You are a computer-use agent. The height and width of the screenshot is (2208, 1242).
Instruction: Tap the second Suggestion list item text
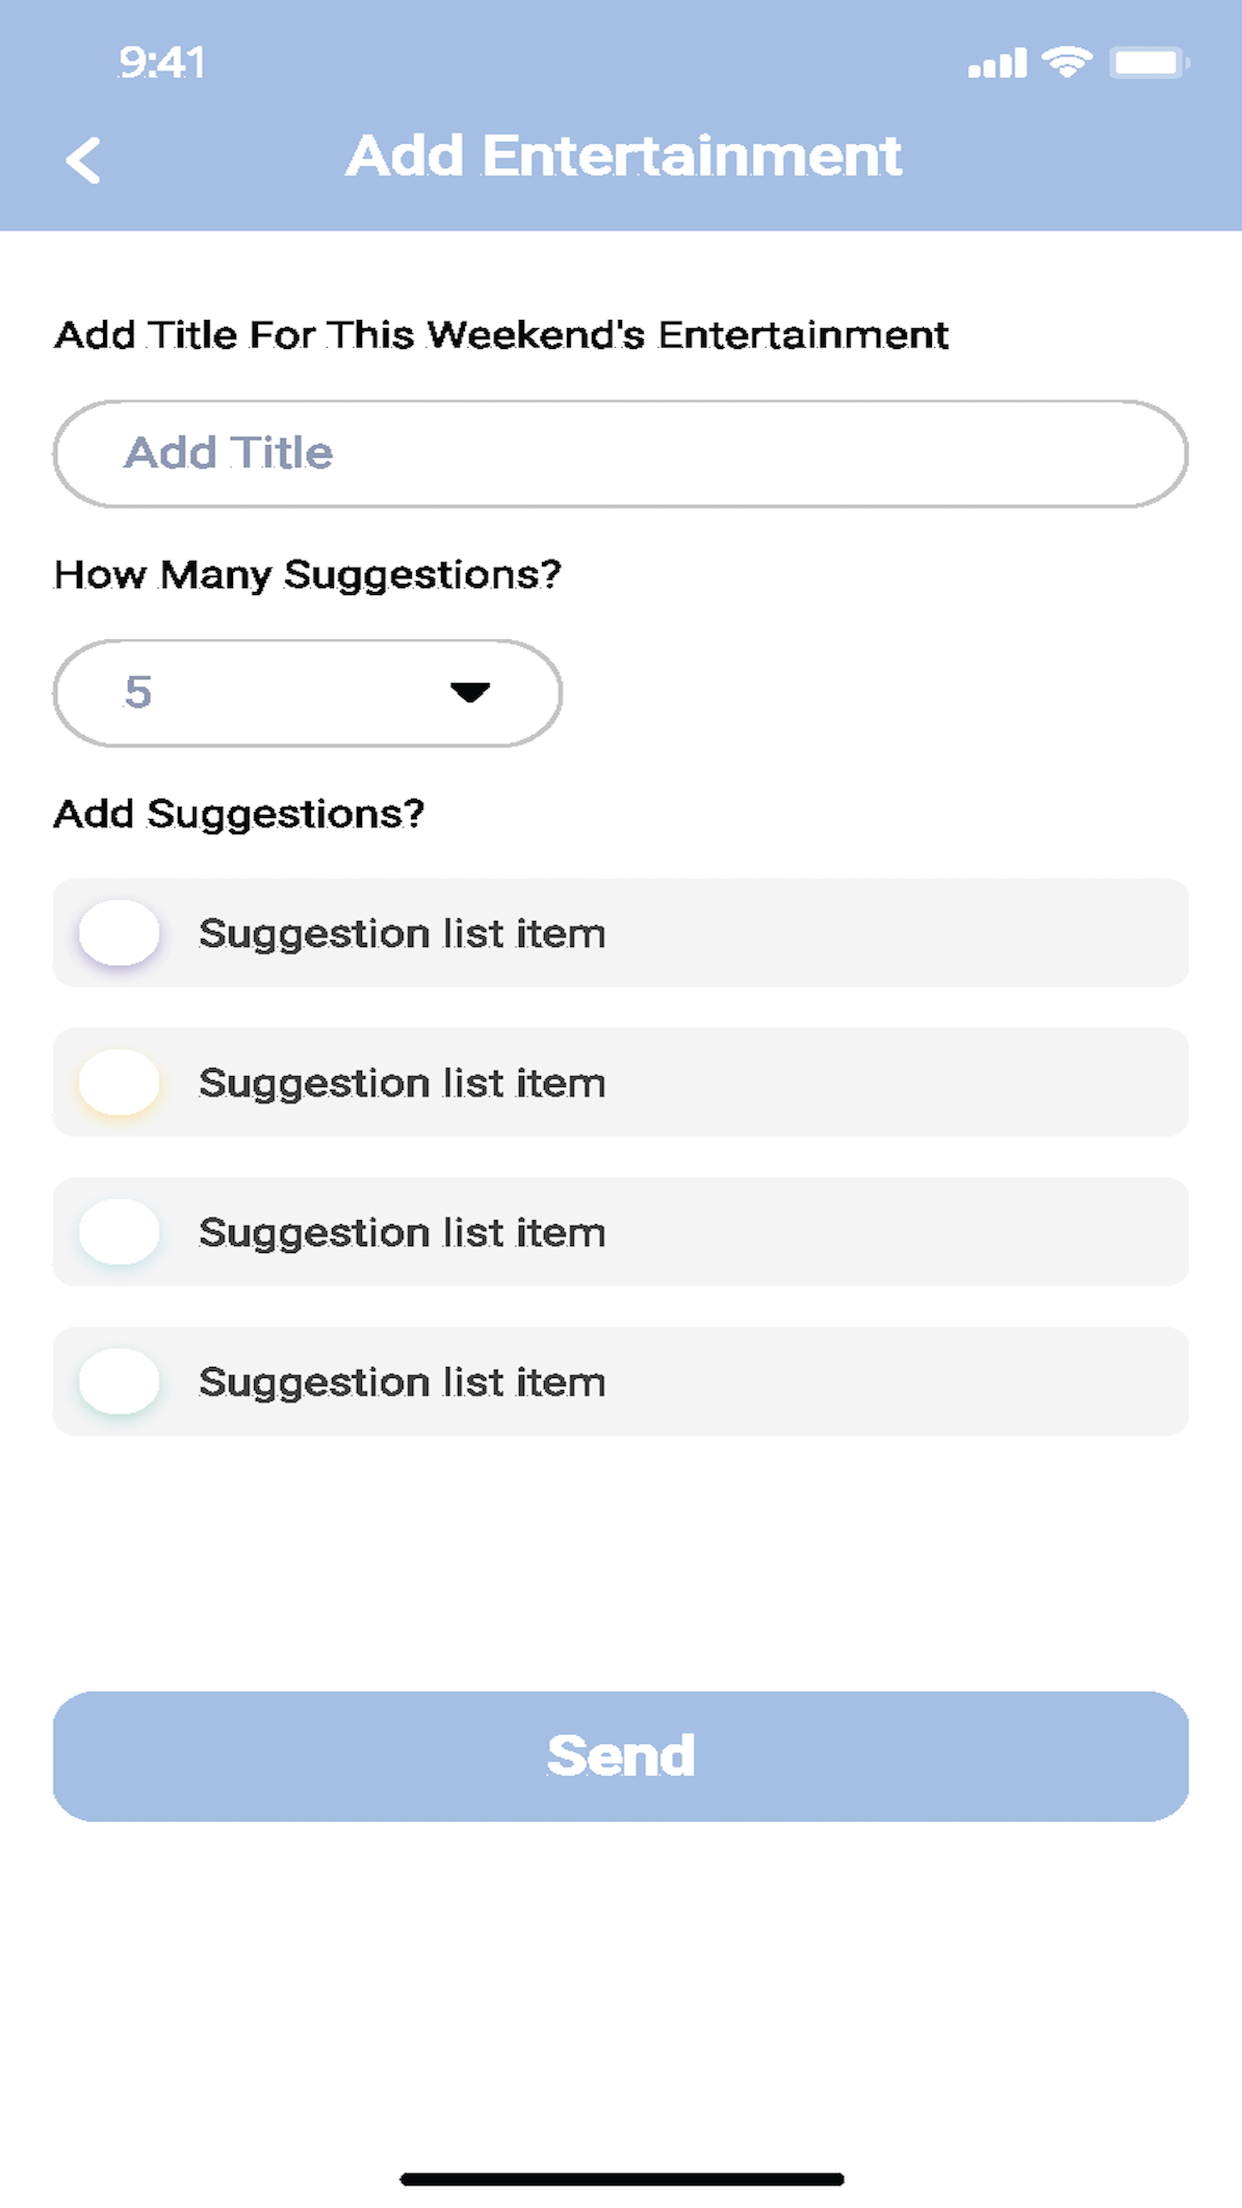[402, 1084]
